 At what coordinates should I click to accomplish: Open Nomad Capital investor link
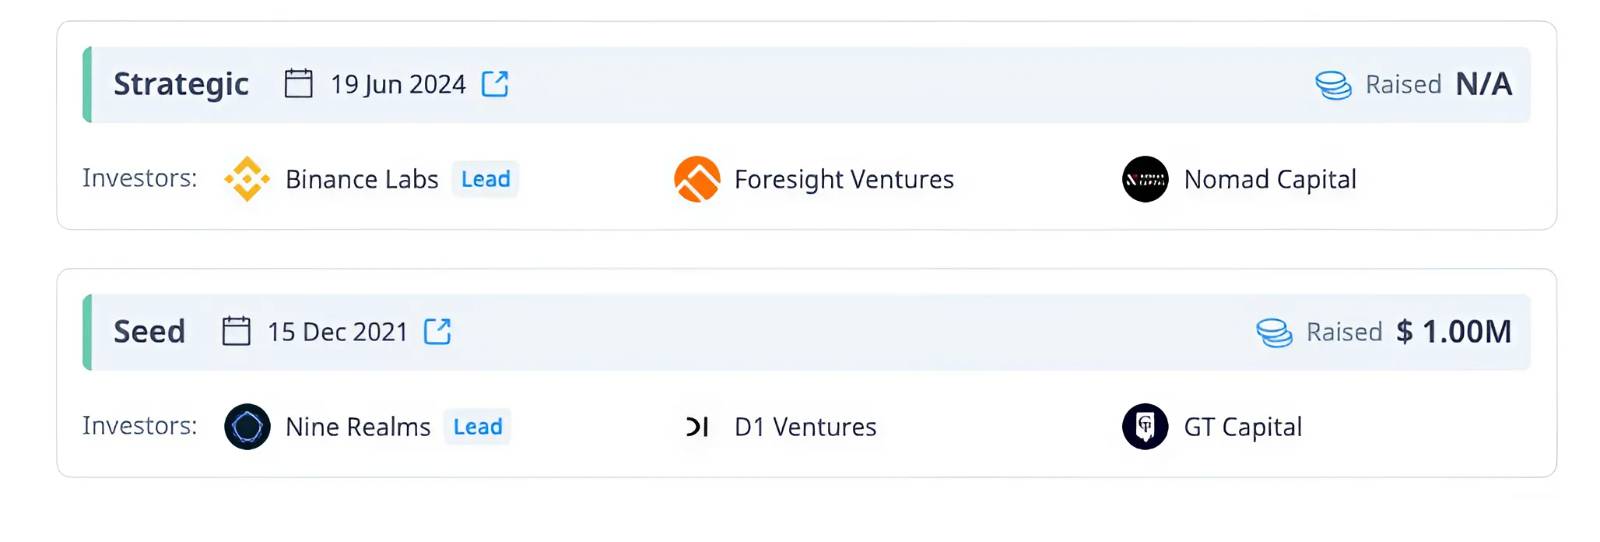[1270, 179]
